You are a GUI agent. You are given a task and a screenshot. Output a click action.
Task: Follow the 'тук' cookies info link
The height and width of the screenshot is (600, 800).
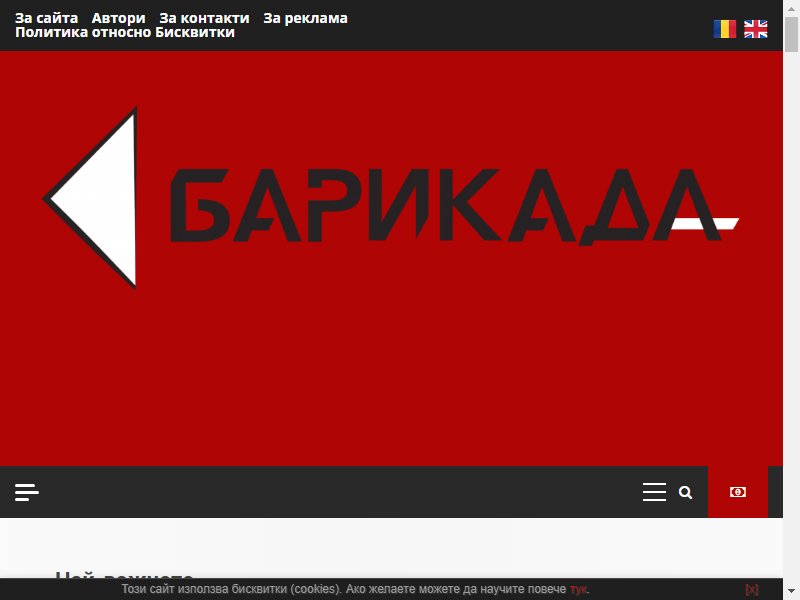coord(579,589)
